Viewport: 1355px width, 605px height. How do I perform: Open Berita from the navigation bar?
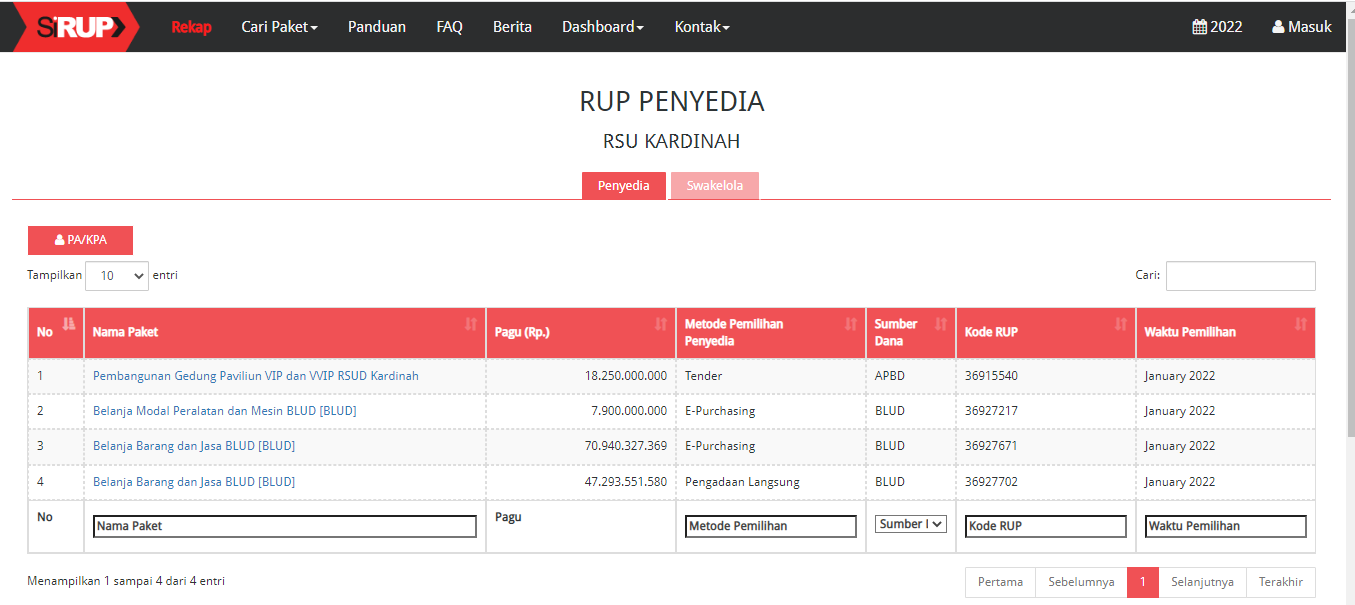(512, 27)
